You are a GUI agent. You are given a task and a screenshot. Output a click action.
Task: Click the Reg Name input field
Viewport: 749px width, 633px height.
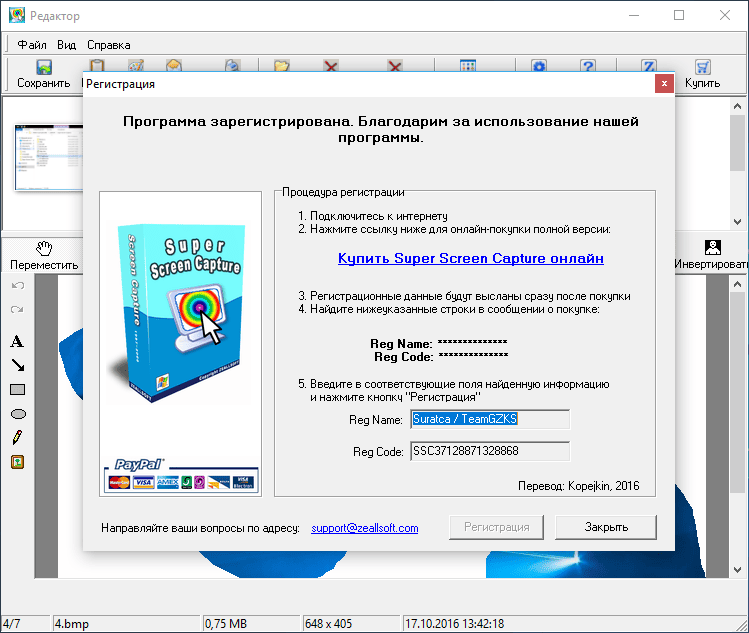tap(489, 419)
